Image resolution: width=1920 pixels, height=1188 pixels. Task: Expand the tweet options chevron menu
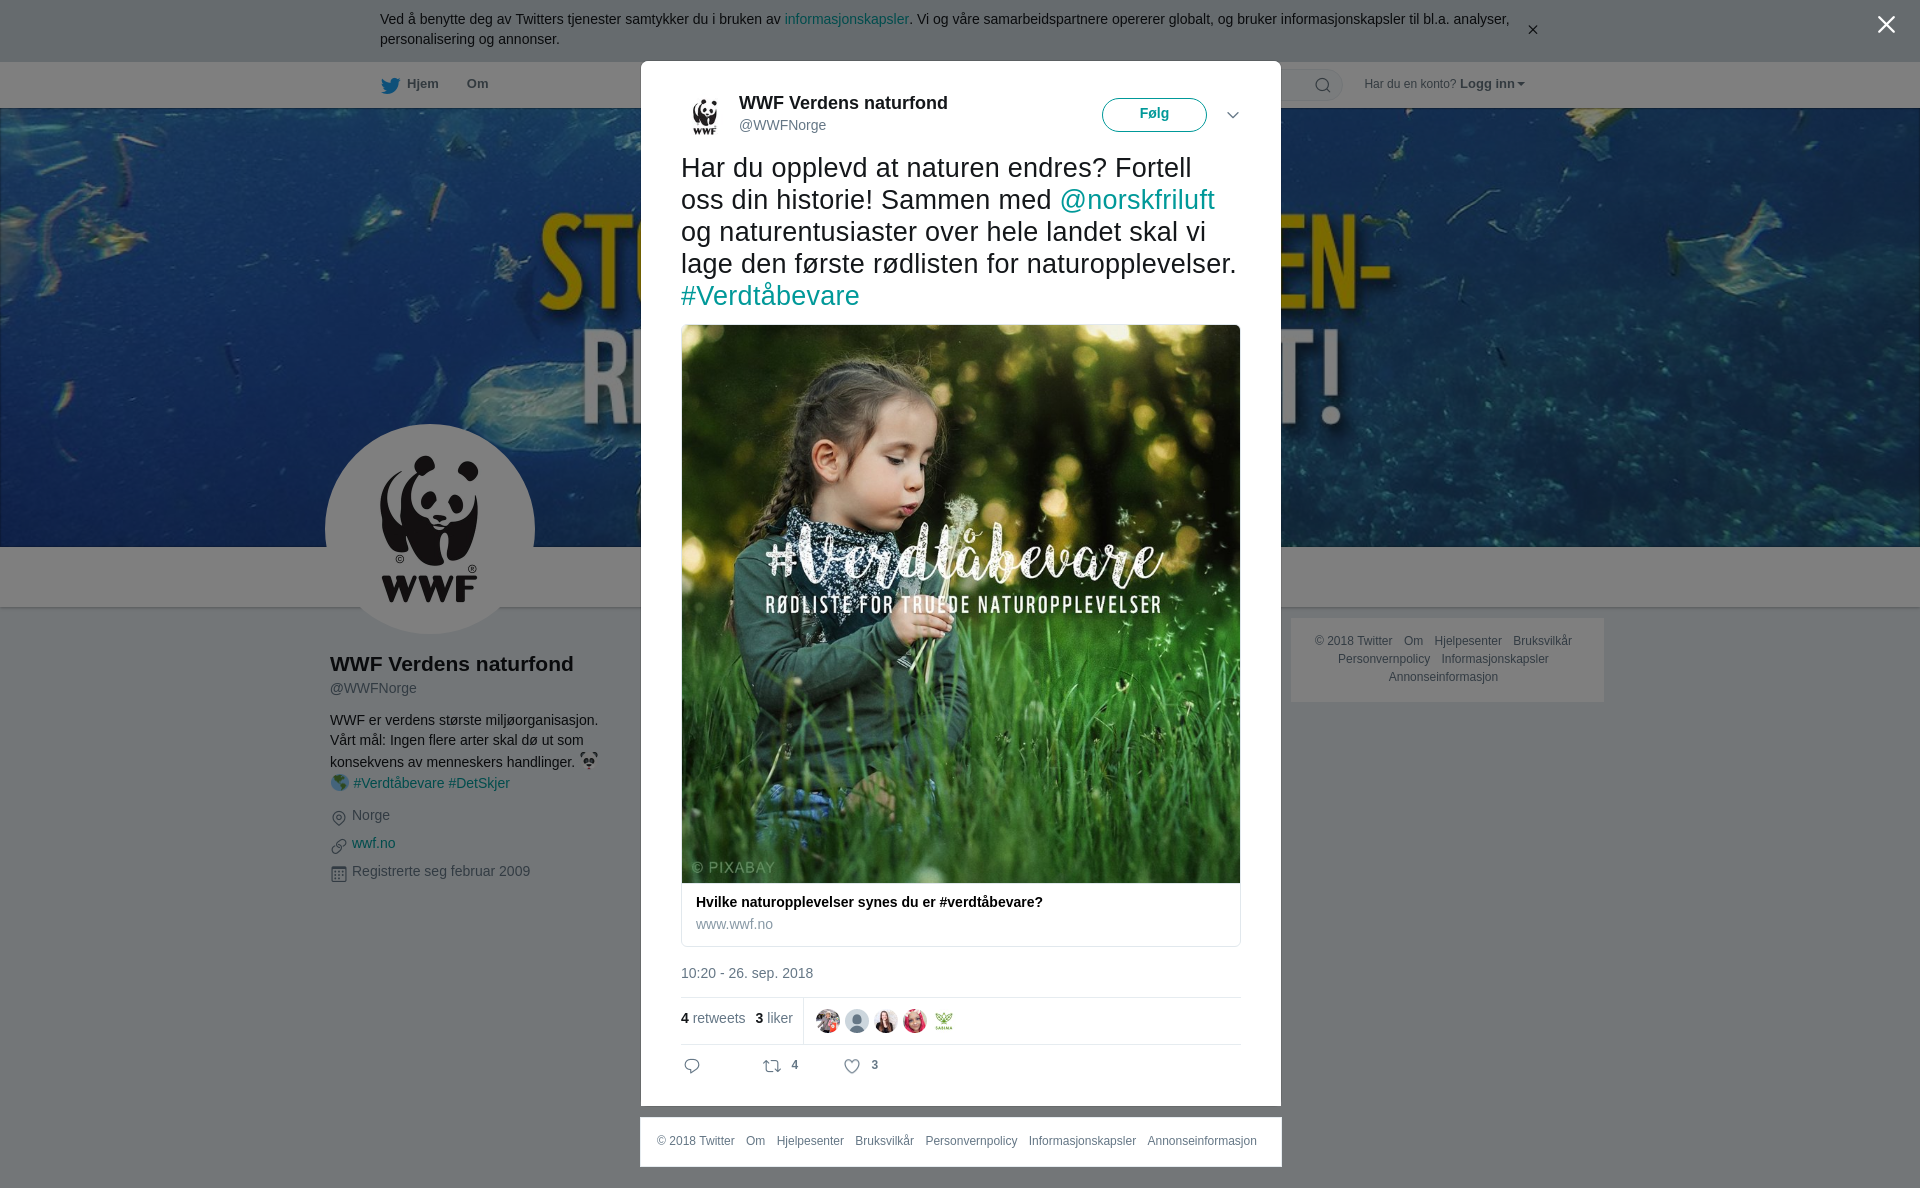pos(1233,115)
